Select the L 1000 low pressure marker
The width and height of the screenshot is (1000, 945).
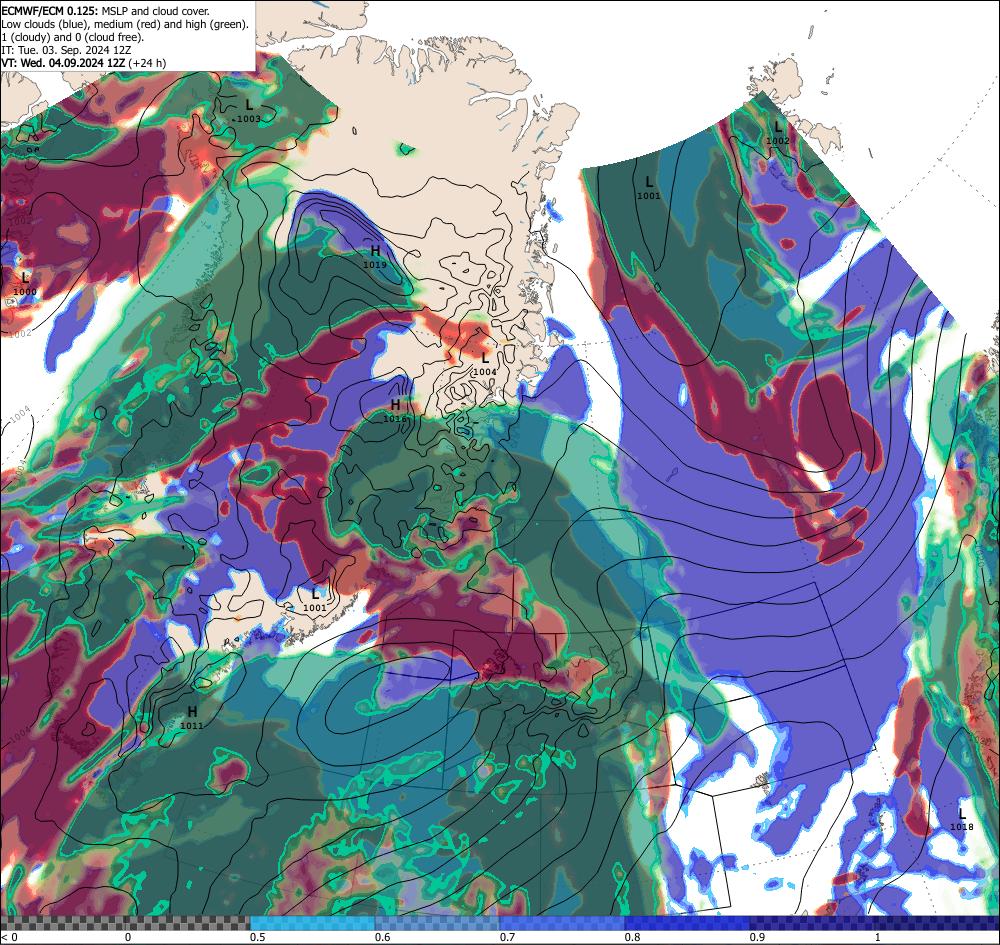[25, 284]
